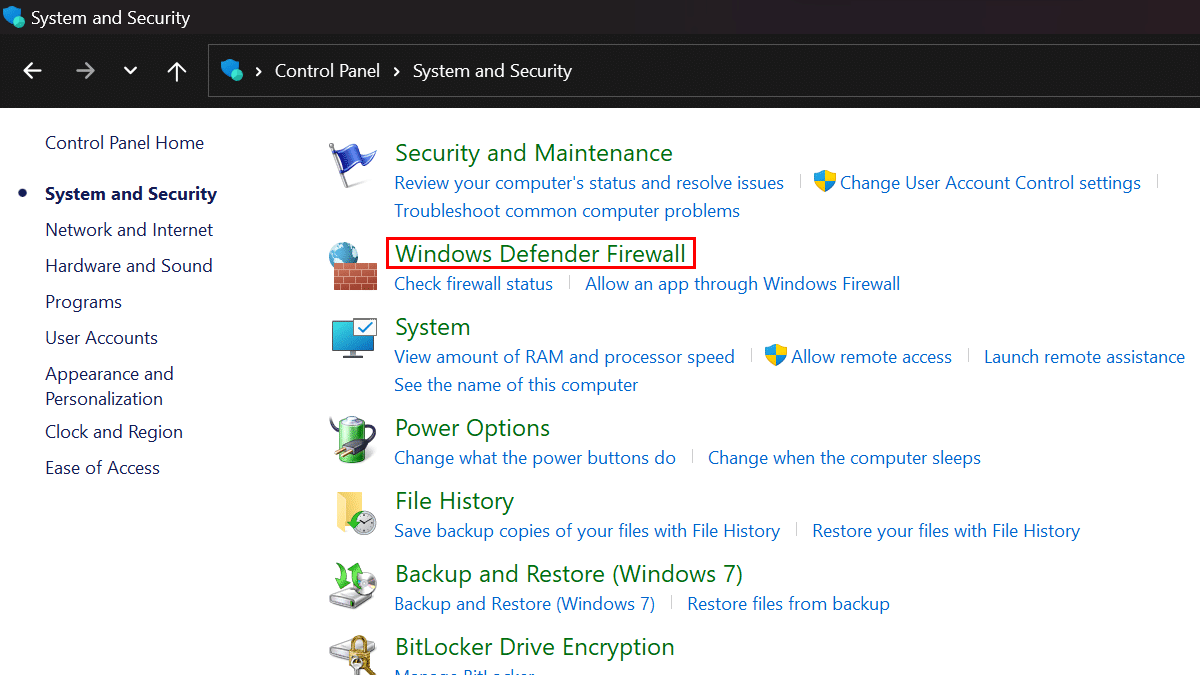Image resolution: width=1200 pixels, height=675 pixels.
Task: Select Programs category in sidebar
Action: [x=83, y=302]
